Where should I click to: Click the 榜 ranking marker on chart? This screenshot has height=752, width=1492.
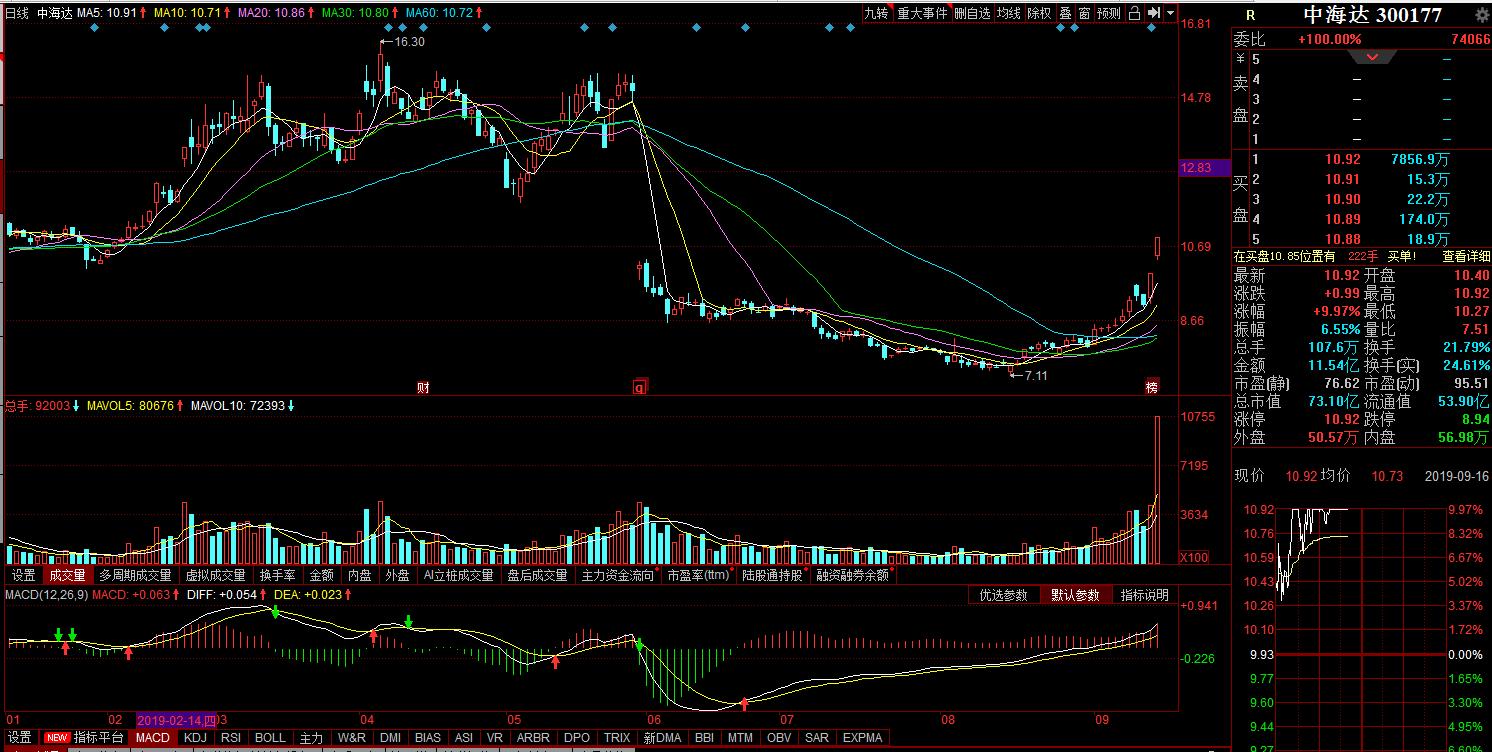[1152, 387]
